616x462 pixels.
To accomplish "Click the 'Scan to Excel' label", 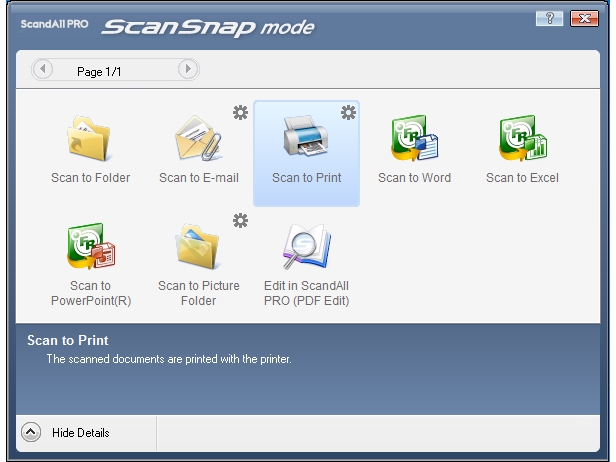I will (x=522, y=178).
